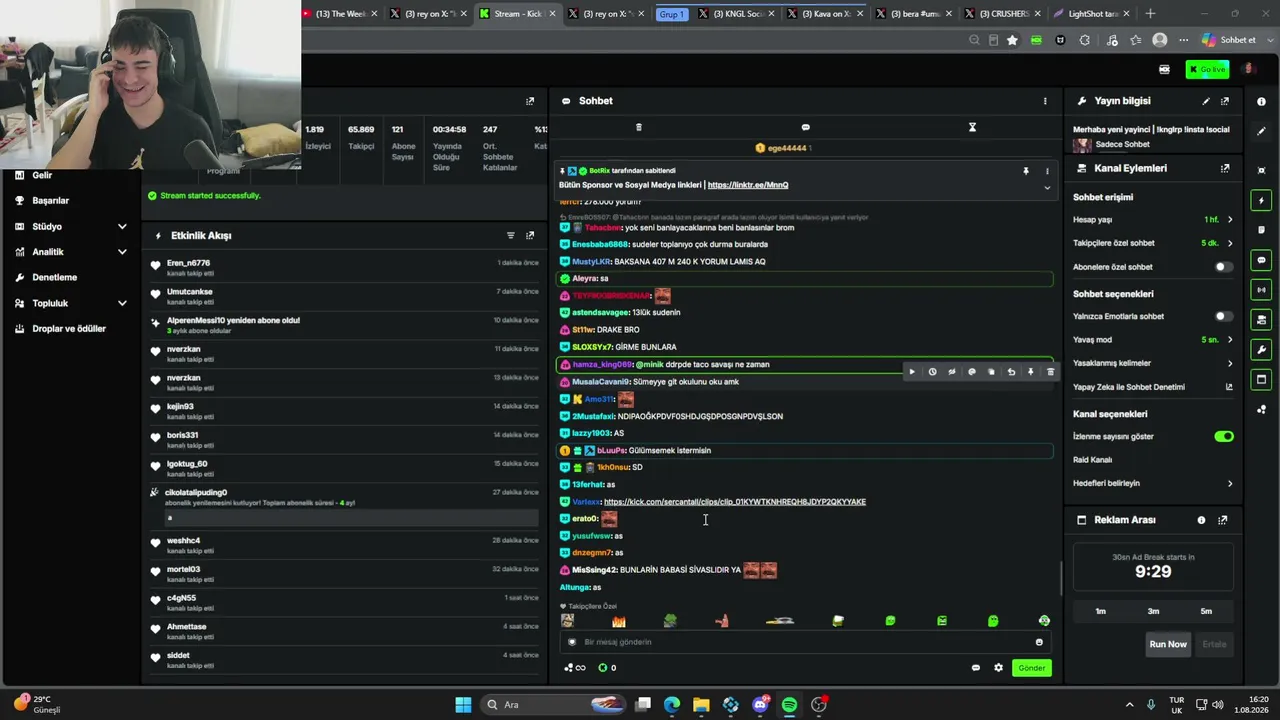Click the 'Bir mesaj gönderin' message field
The image size is (1280, 720).
[x=805, y=642]
